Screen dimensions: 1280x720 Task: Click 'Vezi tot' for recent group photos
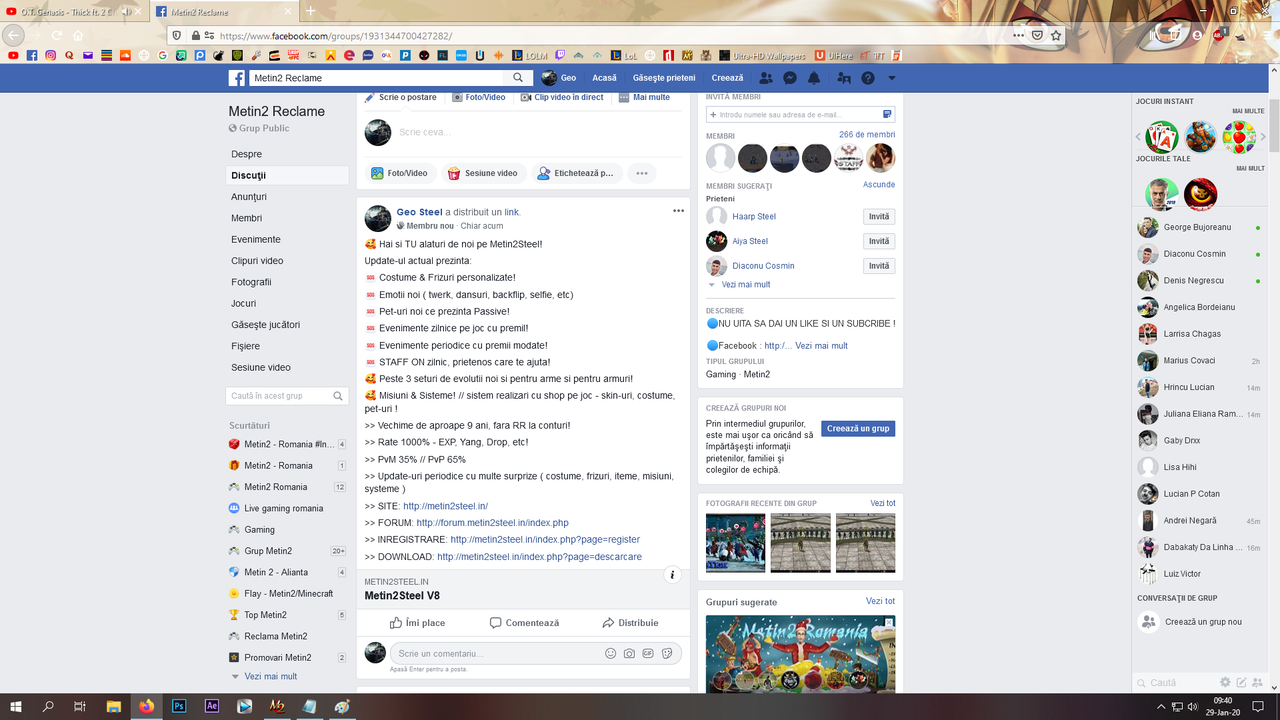click(883, 503)
